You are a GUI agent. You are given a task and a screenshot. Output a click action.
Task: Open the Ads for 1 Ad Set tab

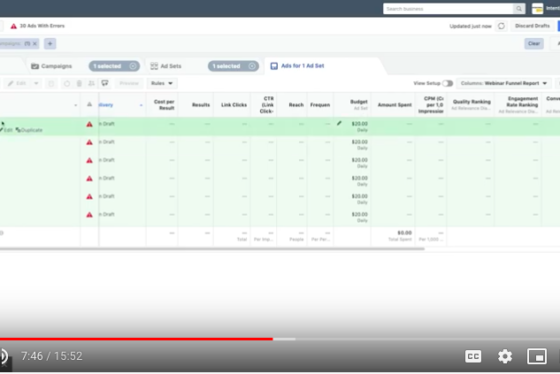[x=298, y=66]
